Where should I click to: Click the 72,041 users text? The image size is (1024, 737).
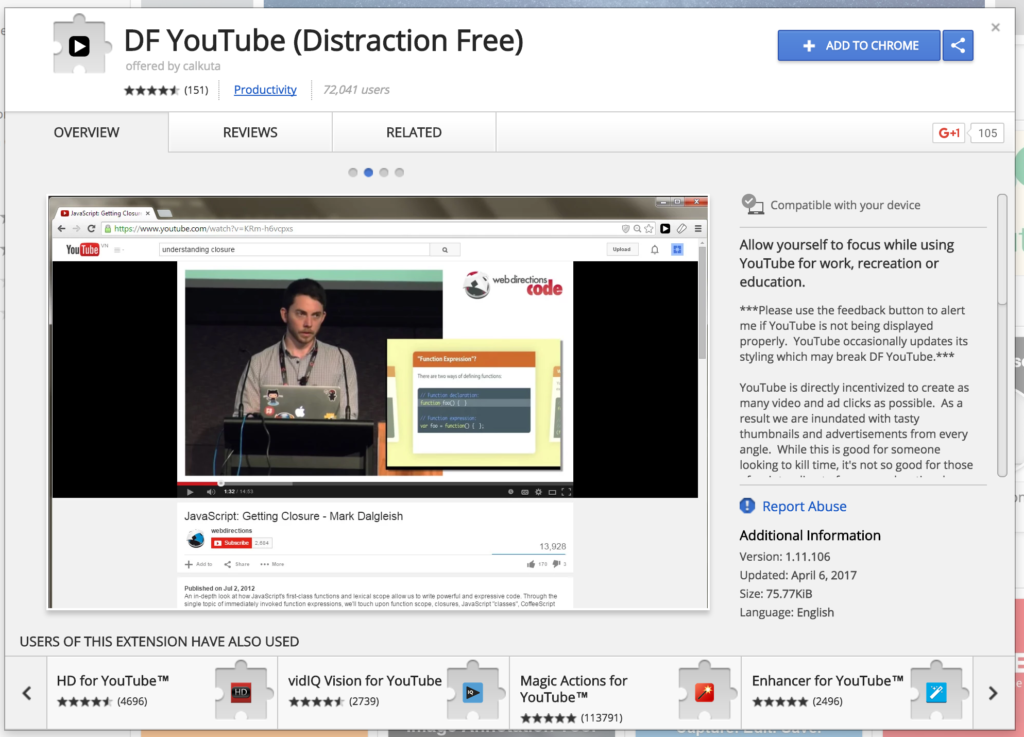(x=357, y=89)
